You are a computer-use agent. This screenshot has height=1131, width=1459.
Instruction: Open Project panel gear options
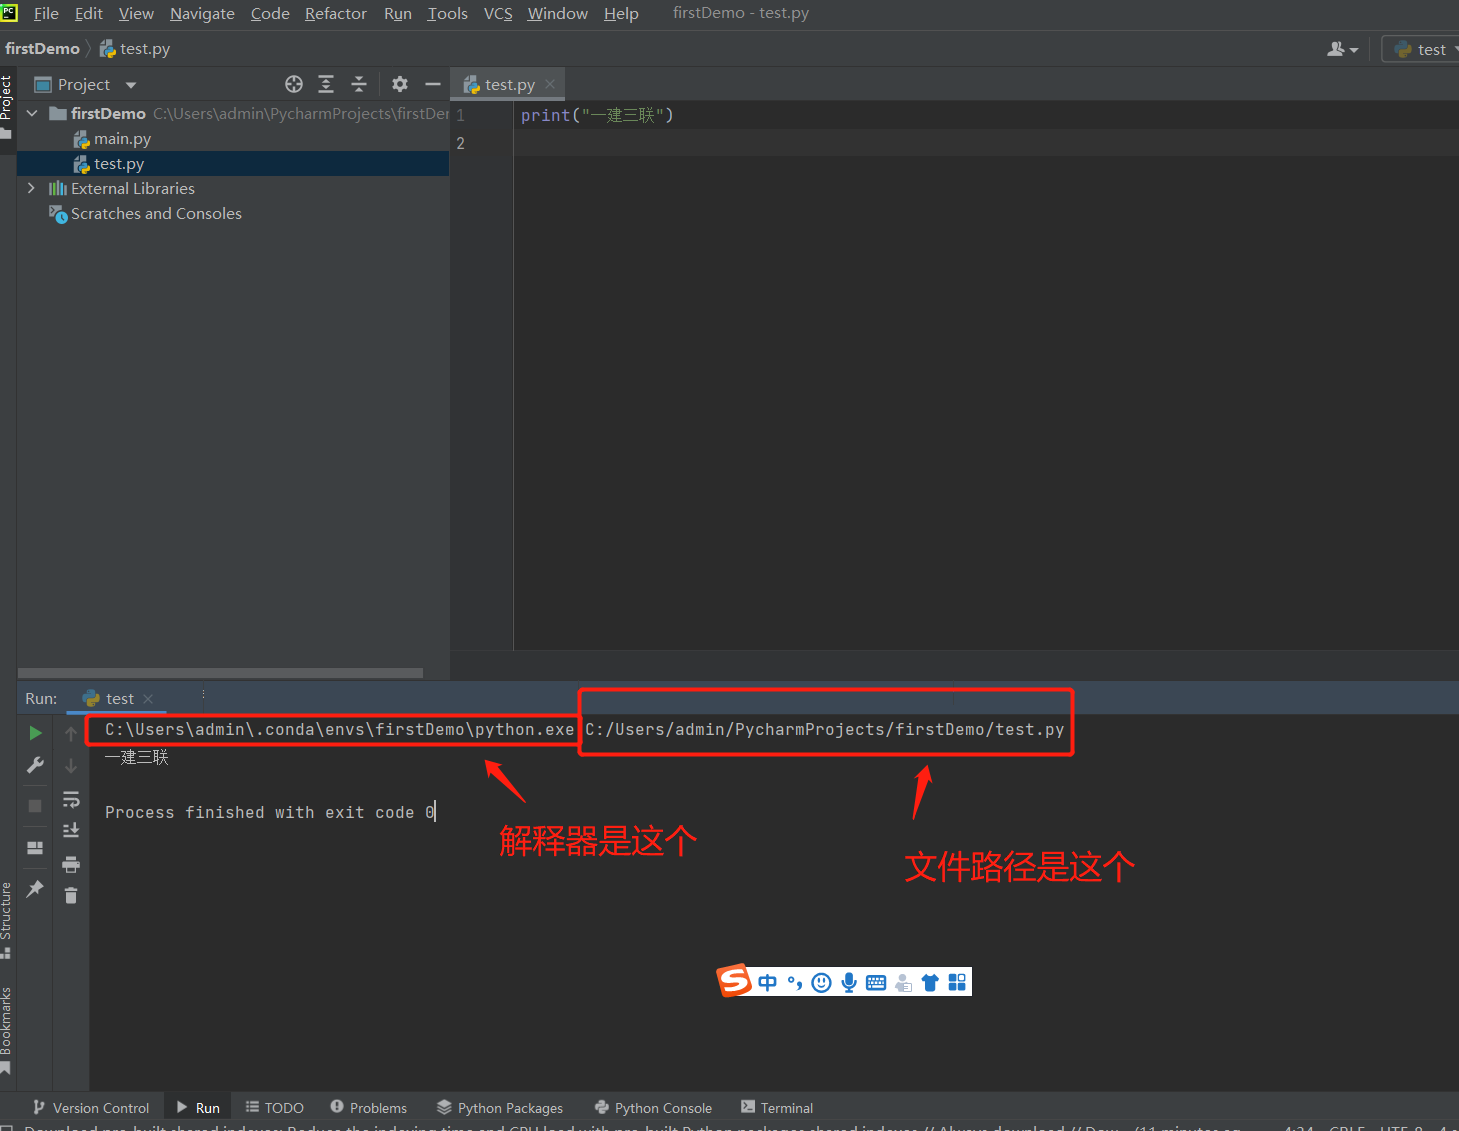click(400, 84)
